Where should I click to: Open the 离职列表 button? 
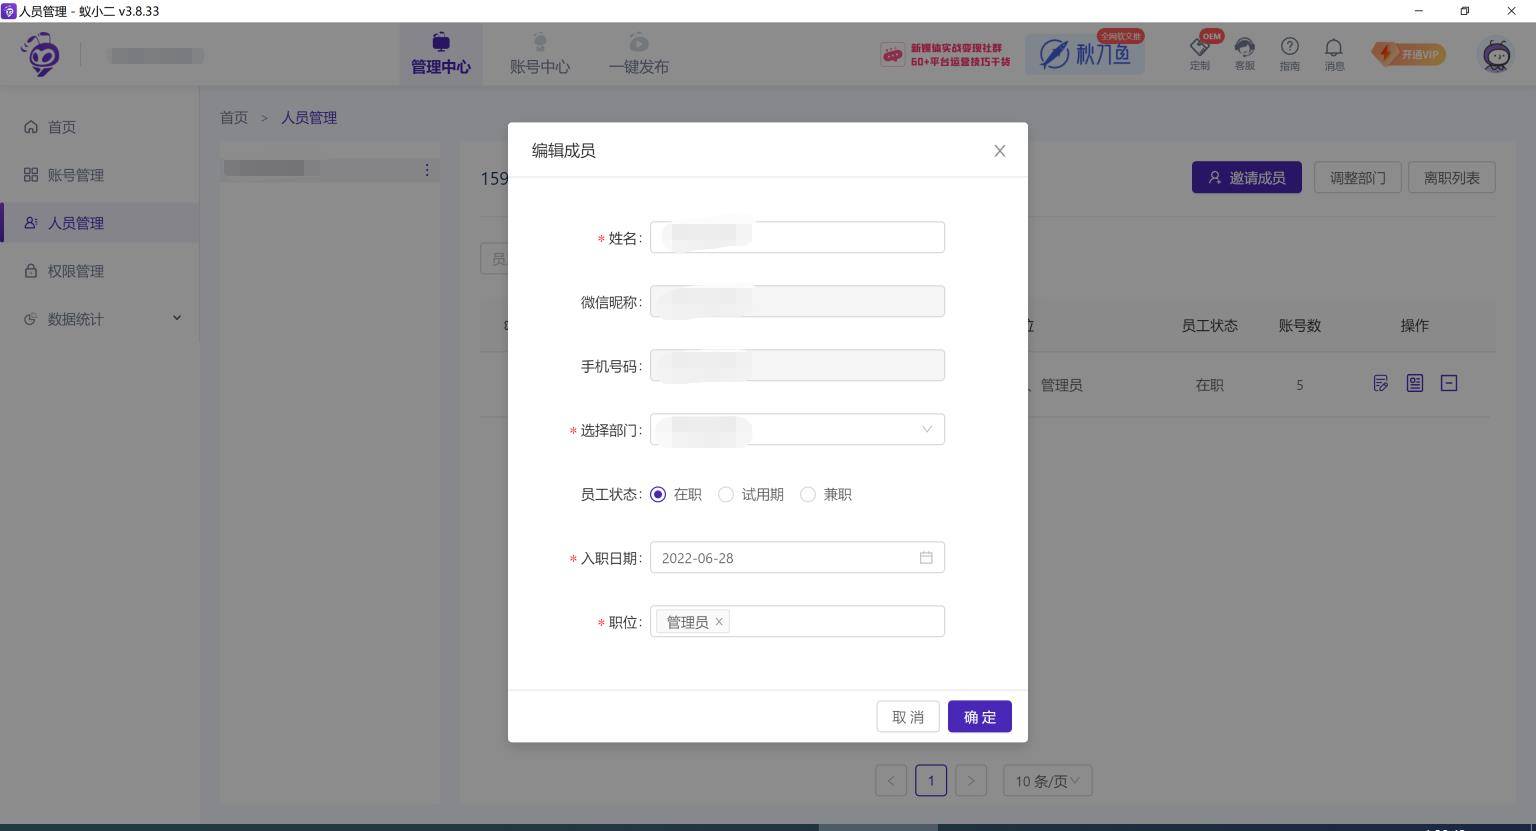[x=1452, y=177]
